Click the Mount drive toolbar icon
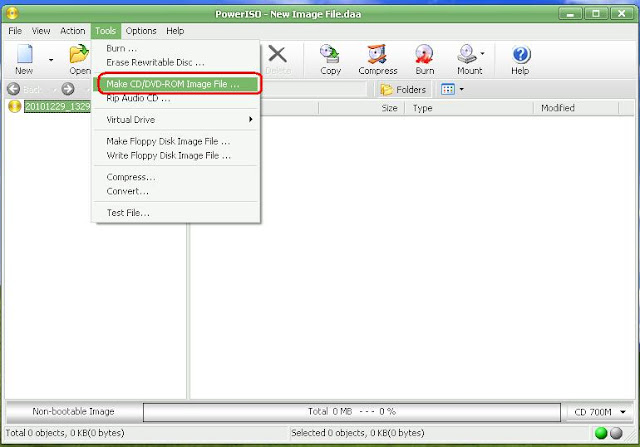The width and height of the screenshot is (640, 447). tap(468, 54)
